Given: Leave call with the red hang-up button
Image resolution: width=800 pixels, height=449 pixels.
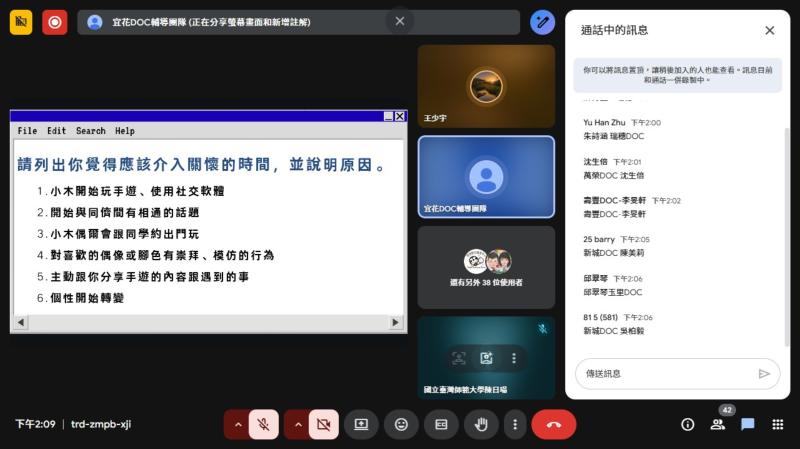Looking at the screenshot, I should click(x=554, y=424).
